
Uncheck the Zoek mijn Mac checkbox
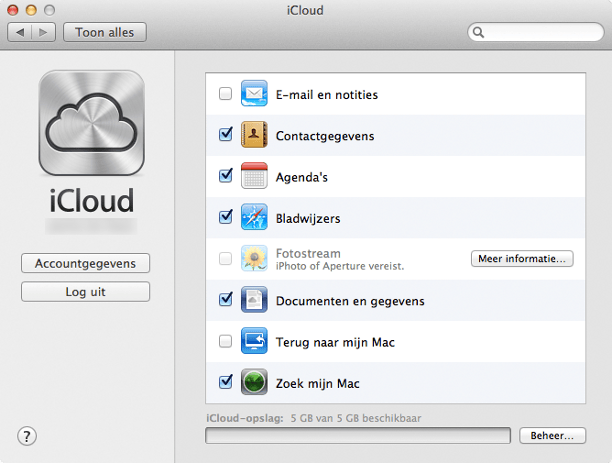pyautogui.click(x=226, y=382)
